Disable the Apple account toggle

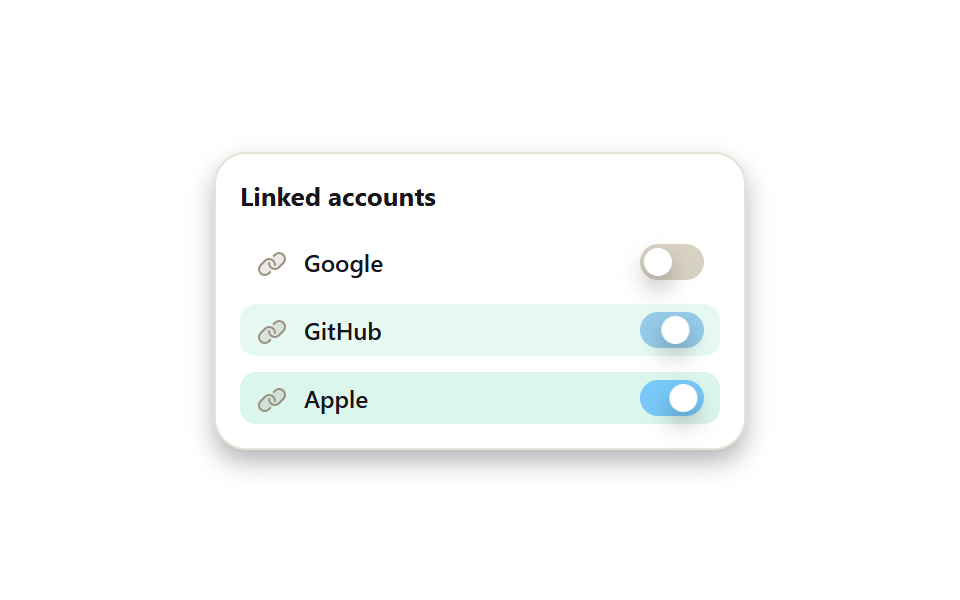[672, 399]
